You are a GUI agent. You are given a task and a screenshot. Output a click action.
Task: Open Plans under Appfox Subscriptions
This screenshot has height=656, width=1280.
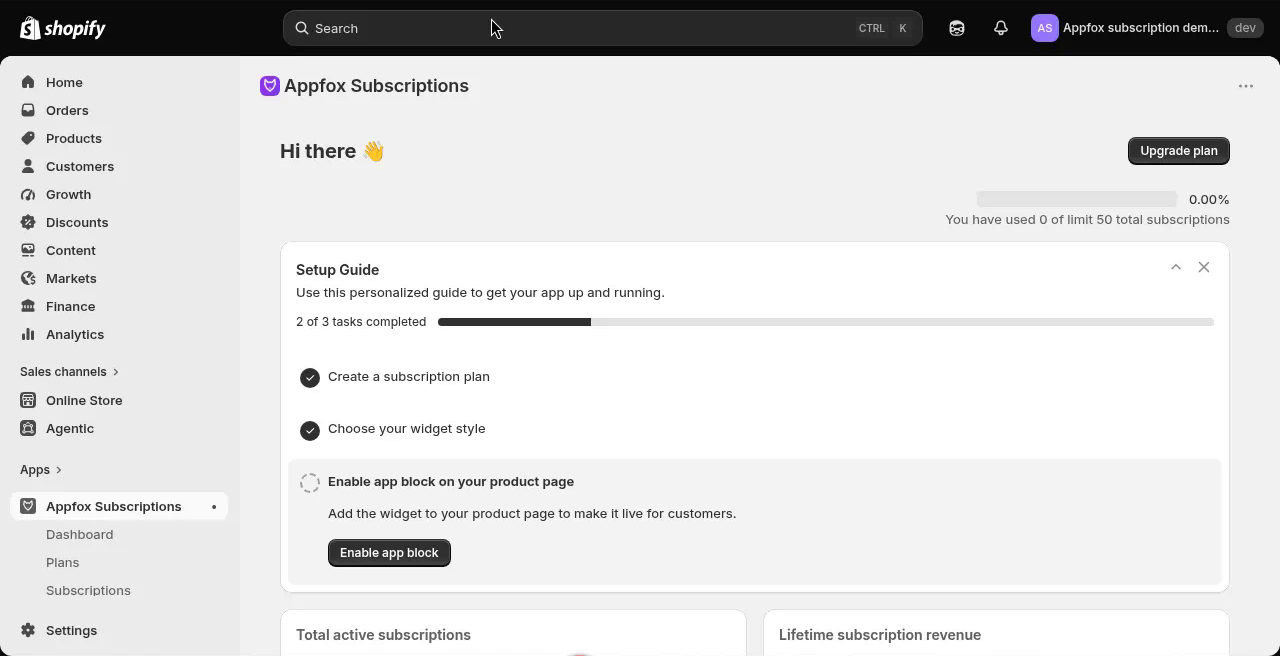tap(62, 562)
